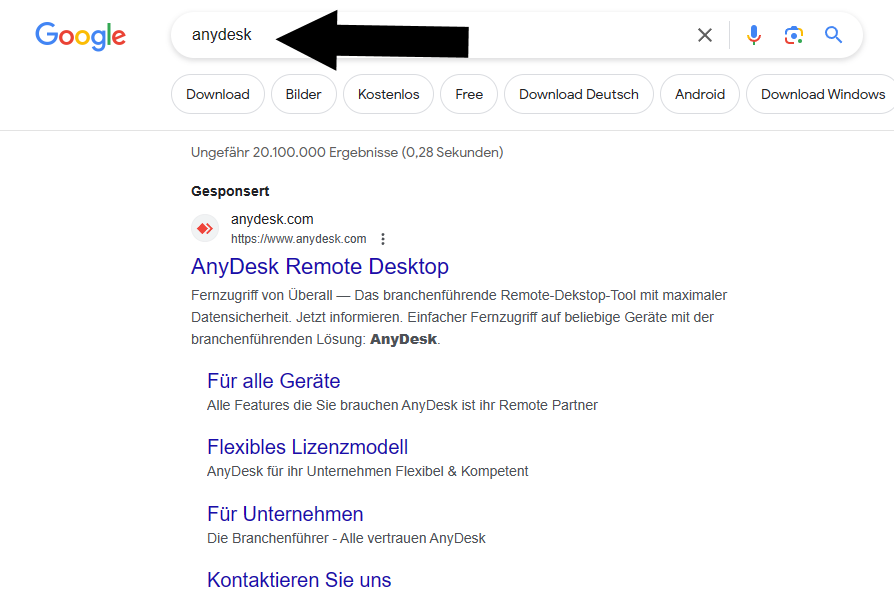
Task: Choose the Android suggestion chip
Action: pos(700,94)
